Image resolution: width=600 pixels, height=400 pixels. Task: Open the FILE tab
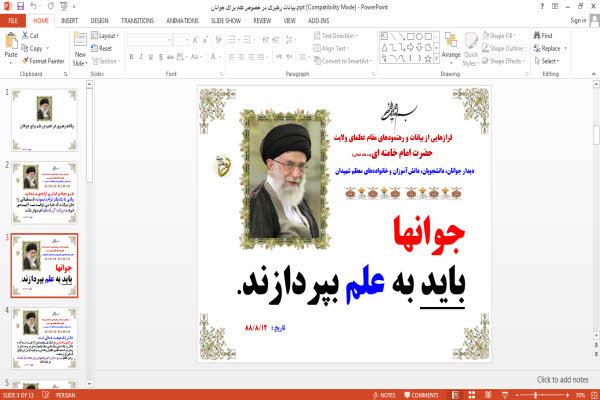13,21
